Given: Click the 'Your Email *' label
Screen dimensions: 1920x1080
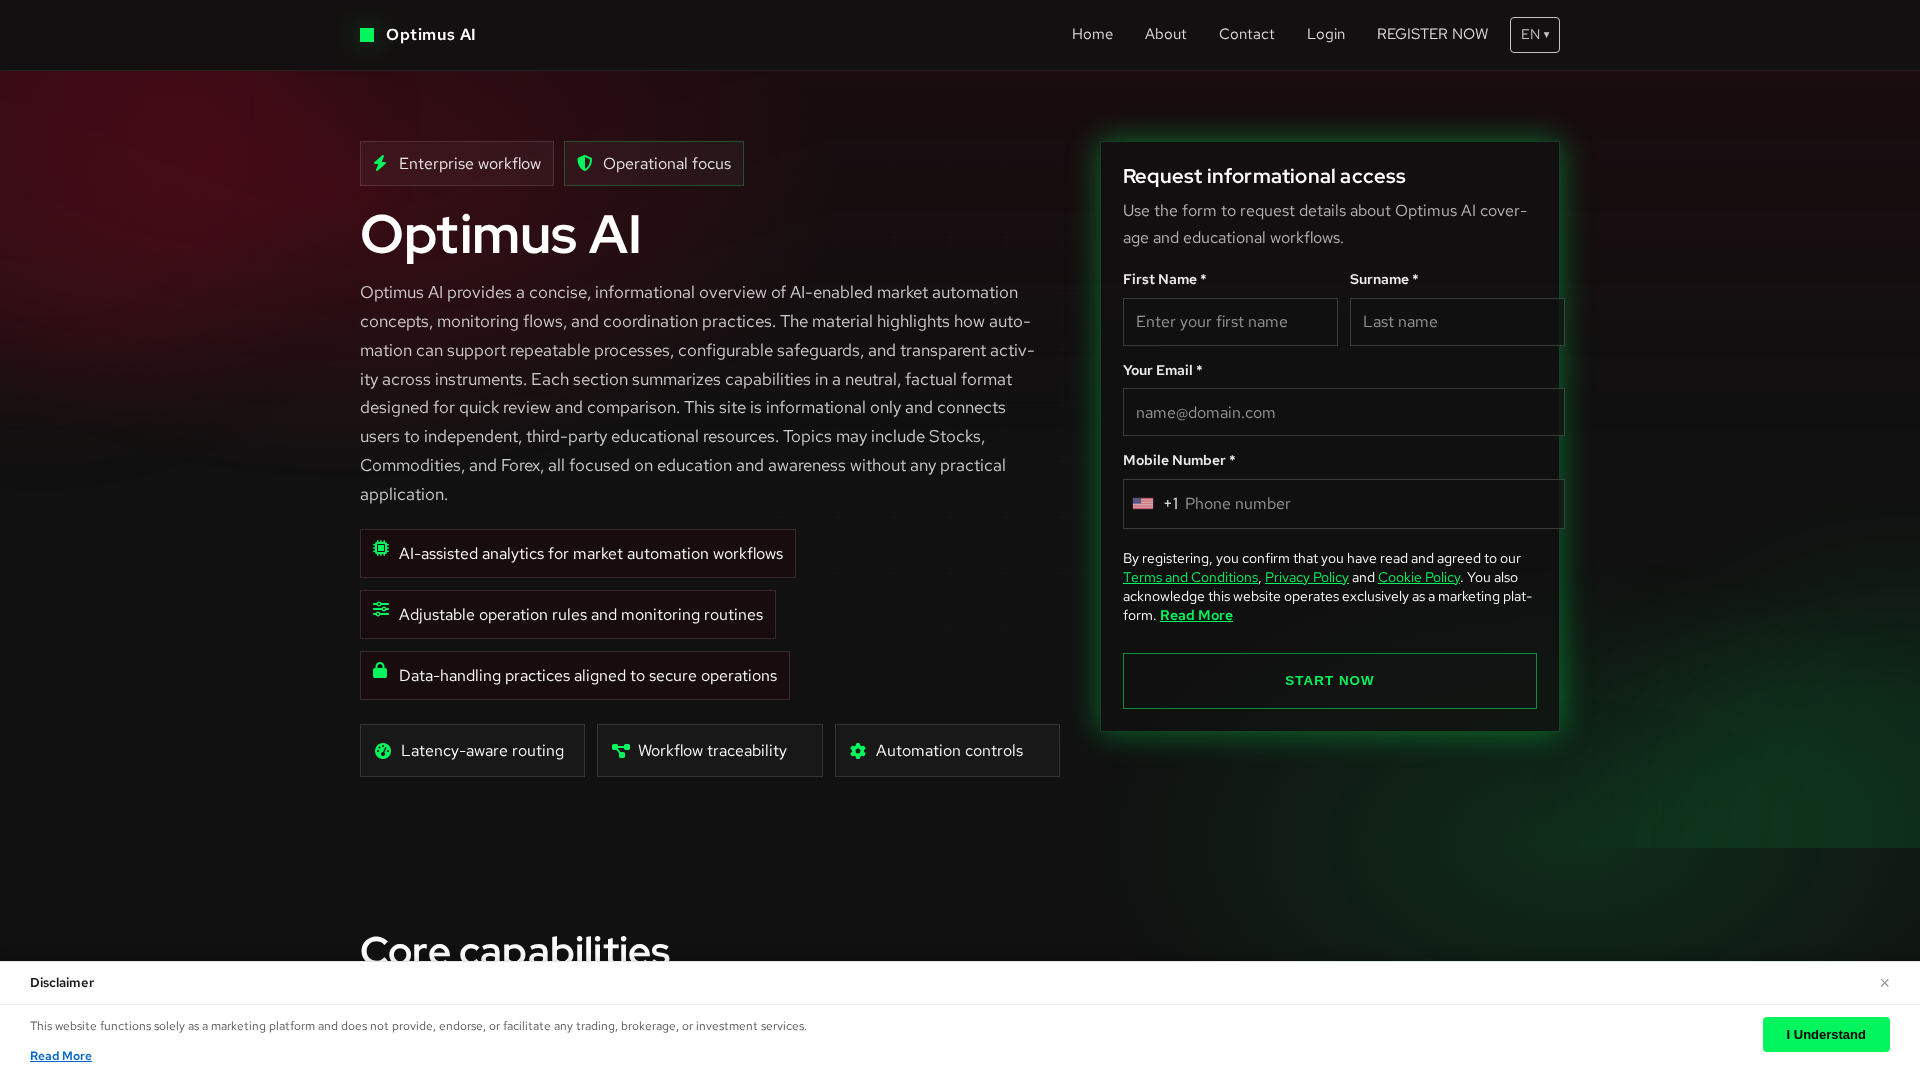Looking at the screenshot, I should (x=1163, y=370).
